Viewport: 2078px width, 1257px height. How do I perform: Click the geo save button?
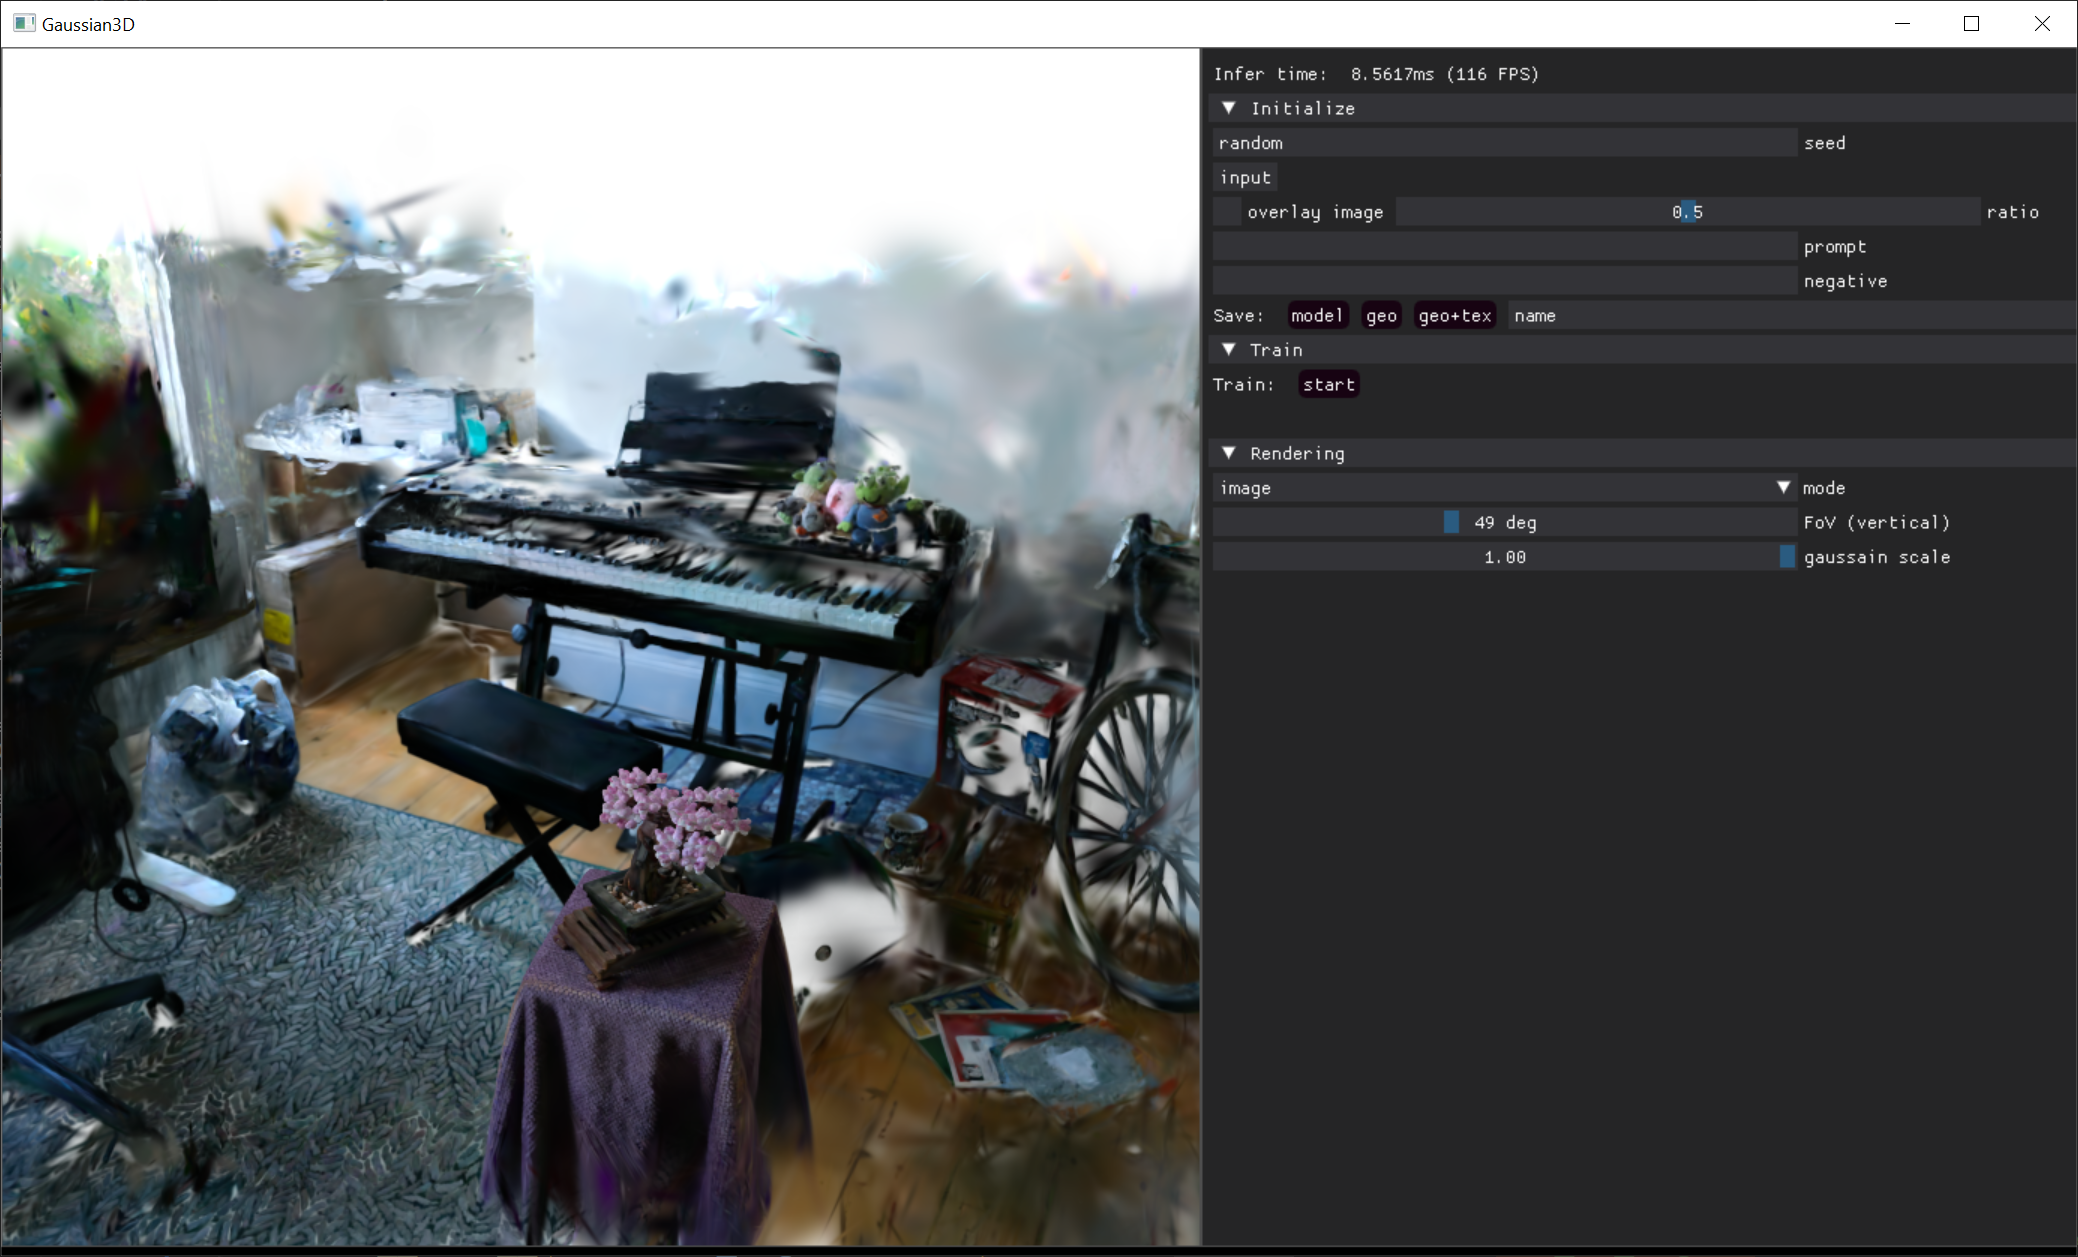coord(1381,316)
